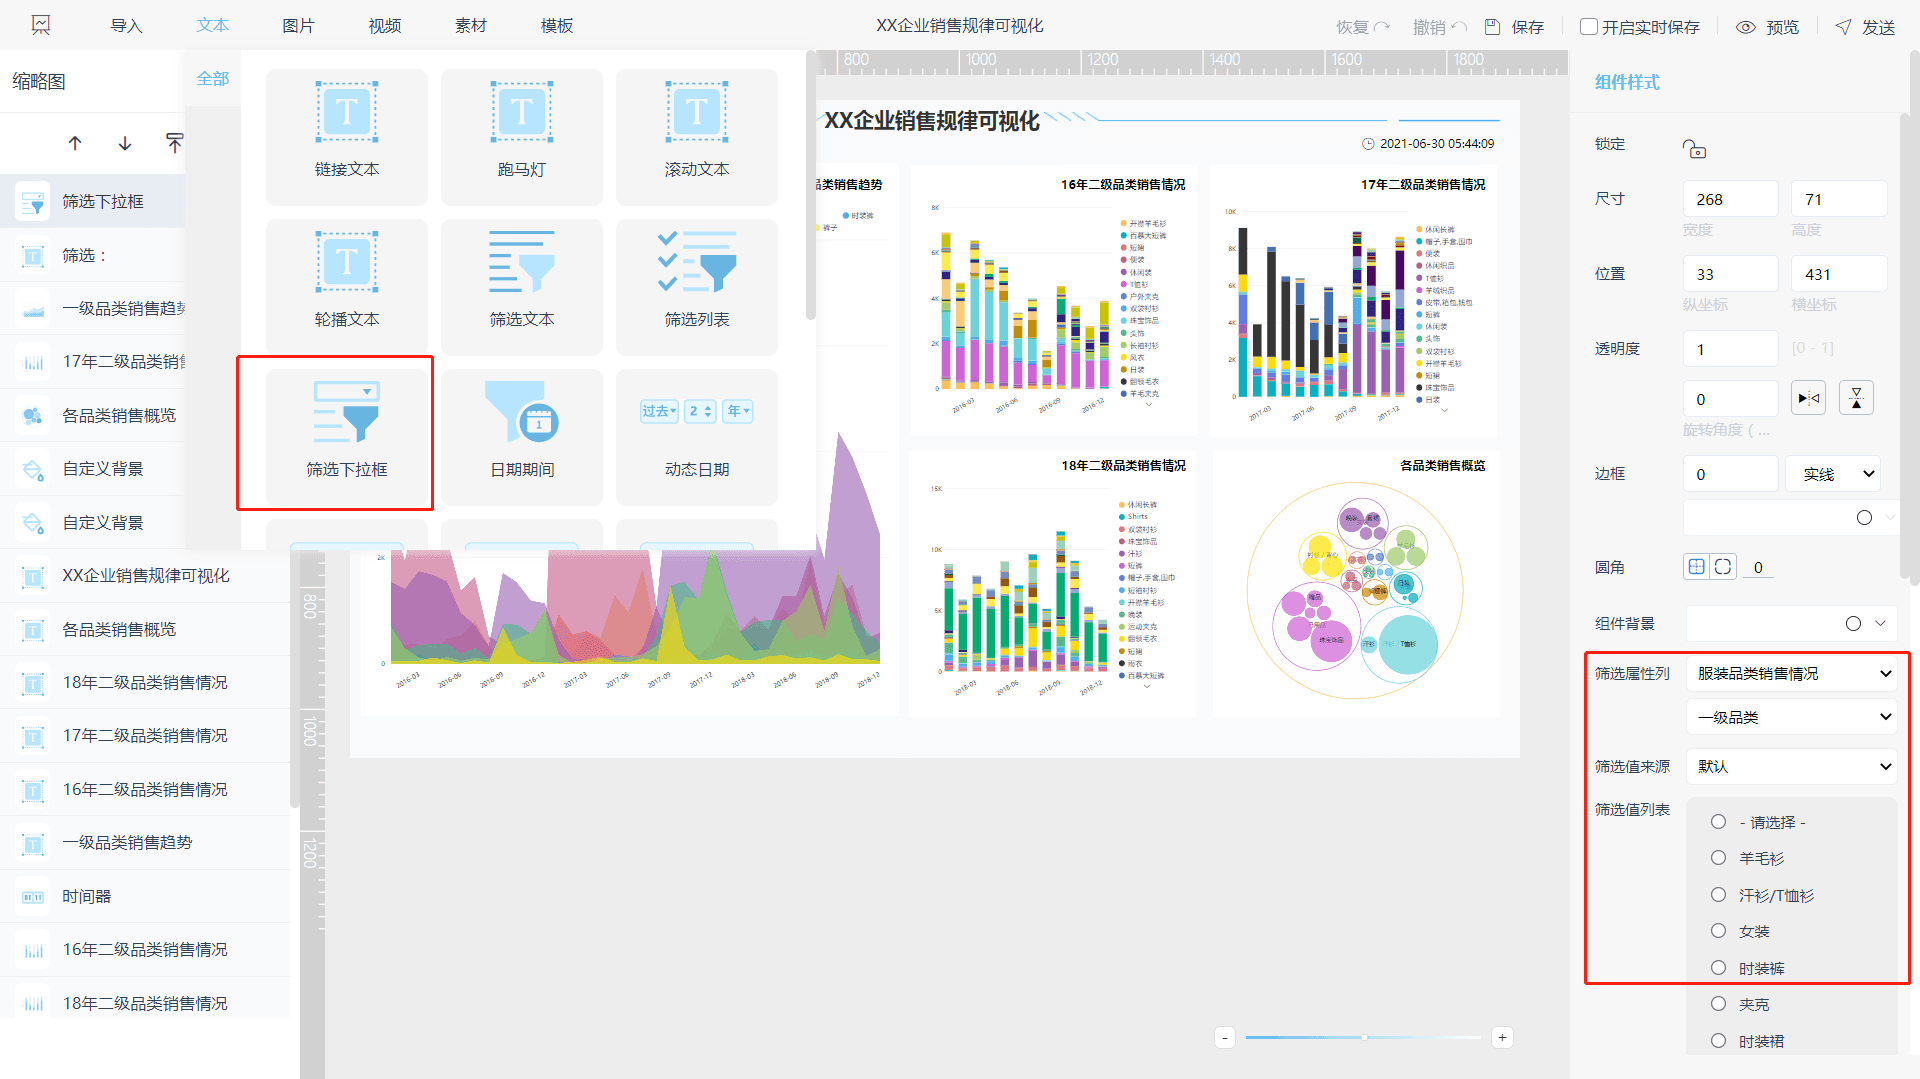This screenshot has height=1079, width=1920.
Task: Click the 撤销 undo icon
Action: click(x=1459, y=27)
